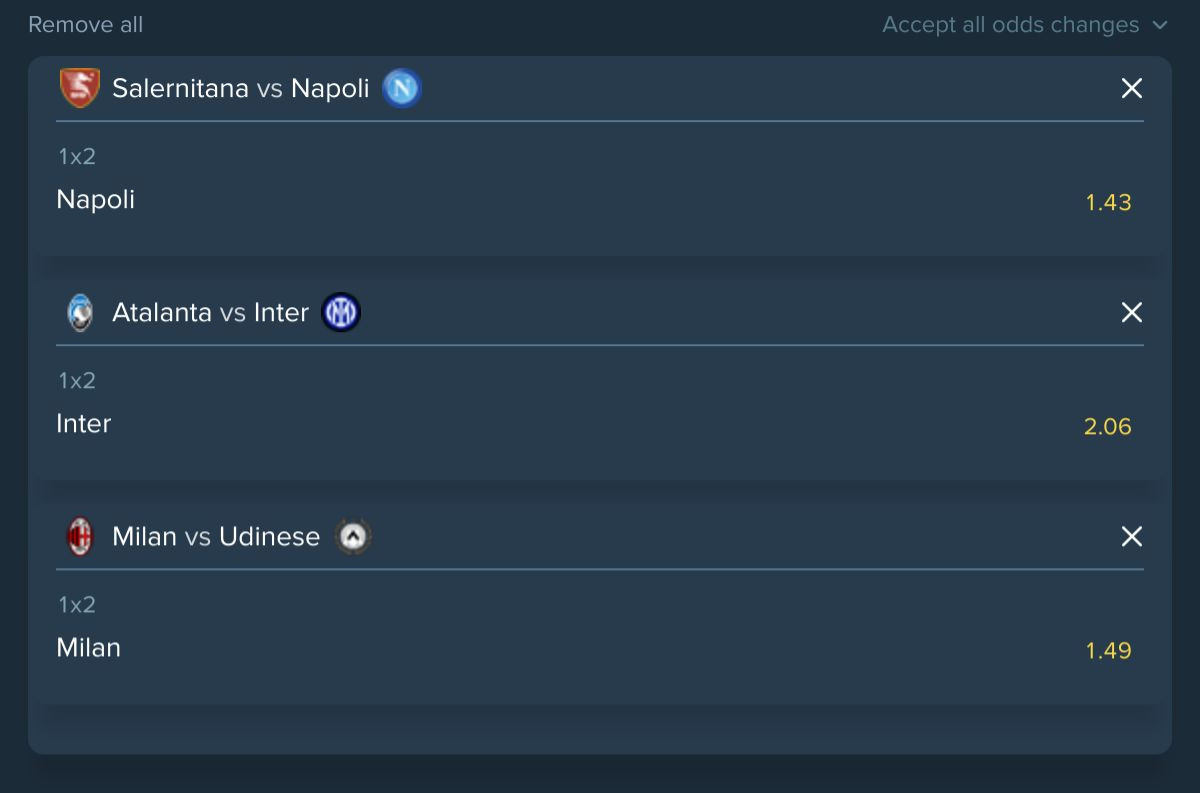The height and width of the screenshot is (793, 1200).
Task: Clear the betslip with Remove all
Action: [86, 25]
